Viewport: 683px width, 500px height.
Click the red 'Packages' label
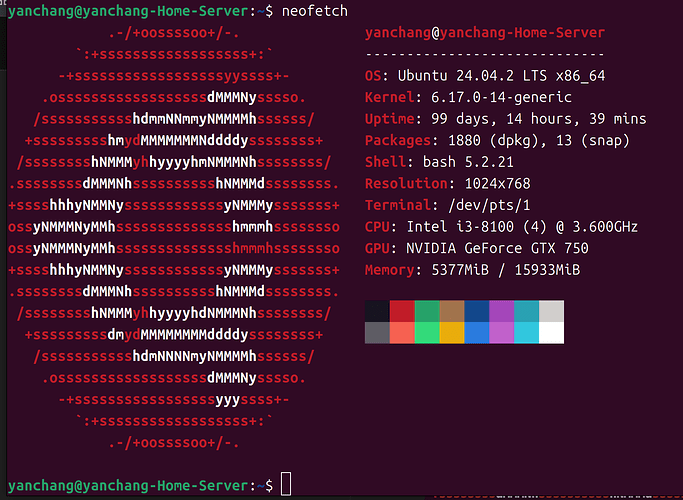pyautogui.click(x=398, y=140)
